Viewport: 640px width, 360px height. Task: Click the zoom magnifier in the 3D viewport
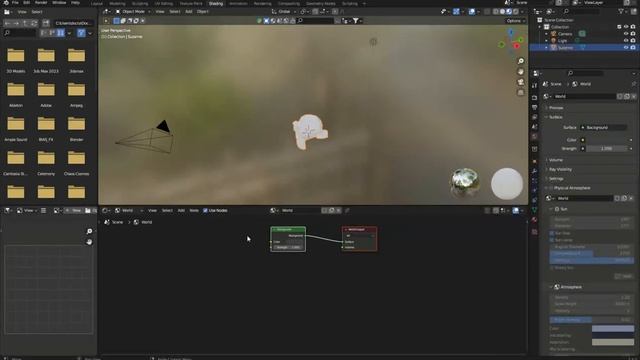tap(520, 61)
